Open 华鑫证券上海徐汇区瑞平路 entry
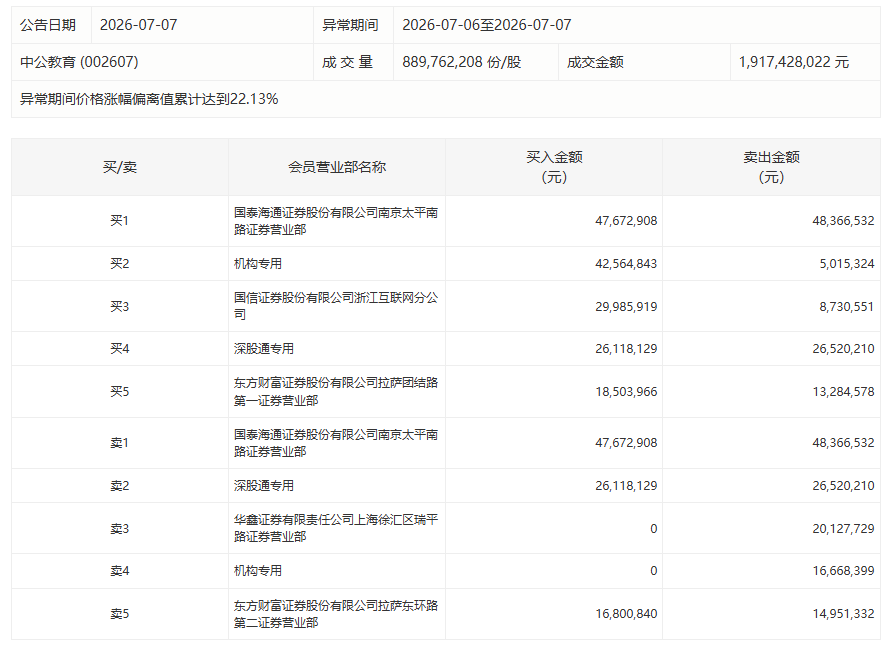890x648 pixels. point(335,528)
